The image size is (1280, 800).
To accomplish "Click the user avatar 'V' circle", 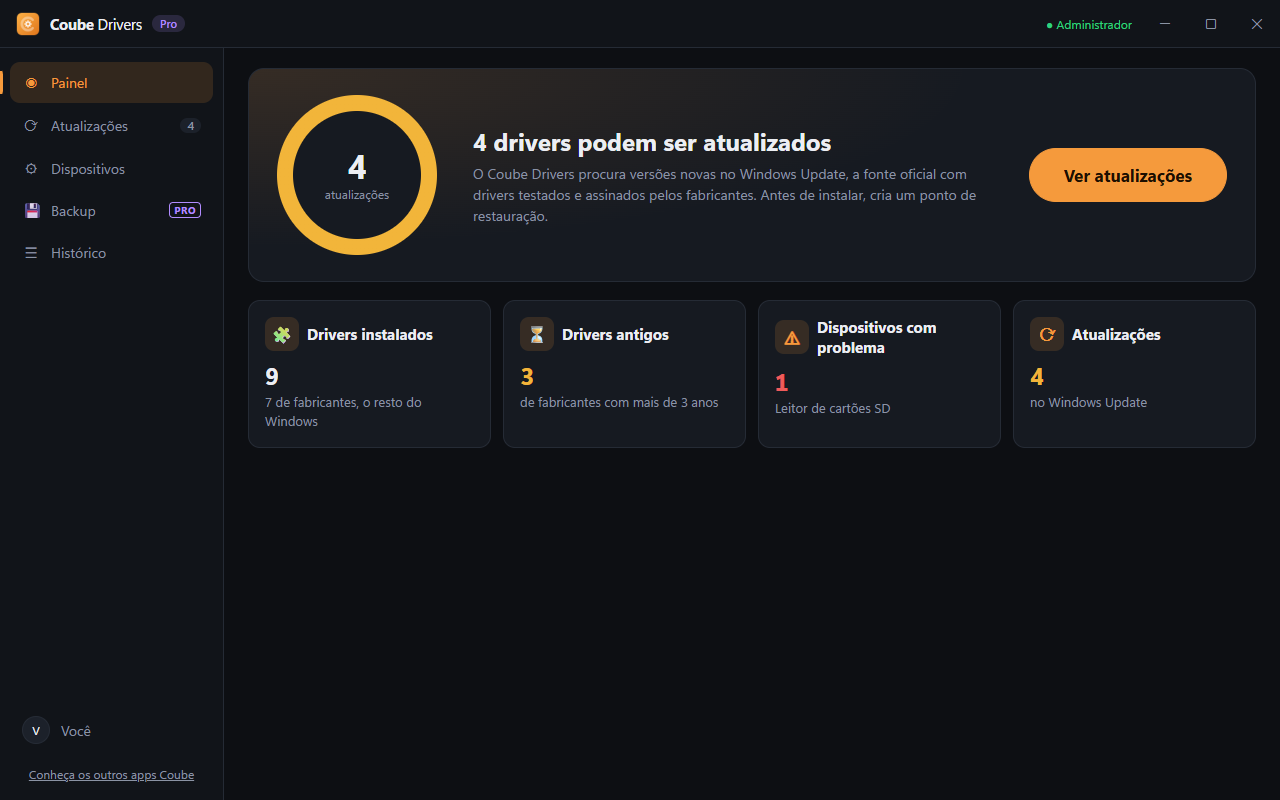I will [x=36, y=731].
